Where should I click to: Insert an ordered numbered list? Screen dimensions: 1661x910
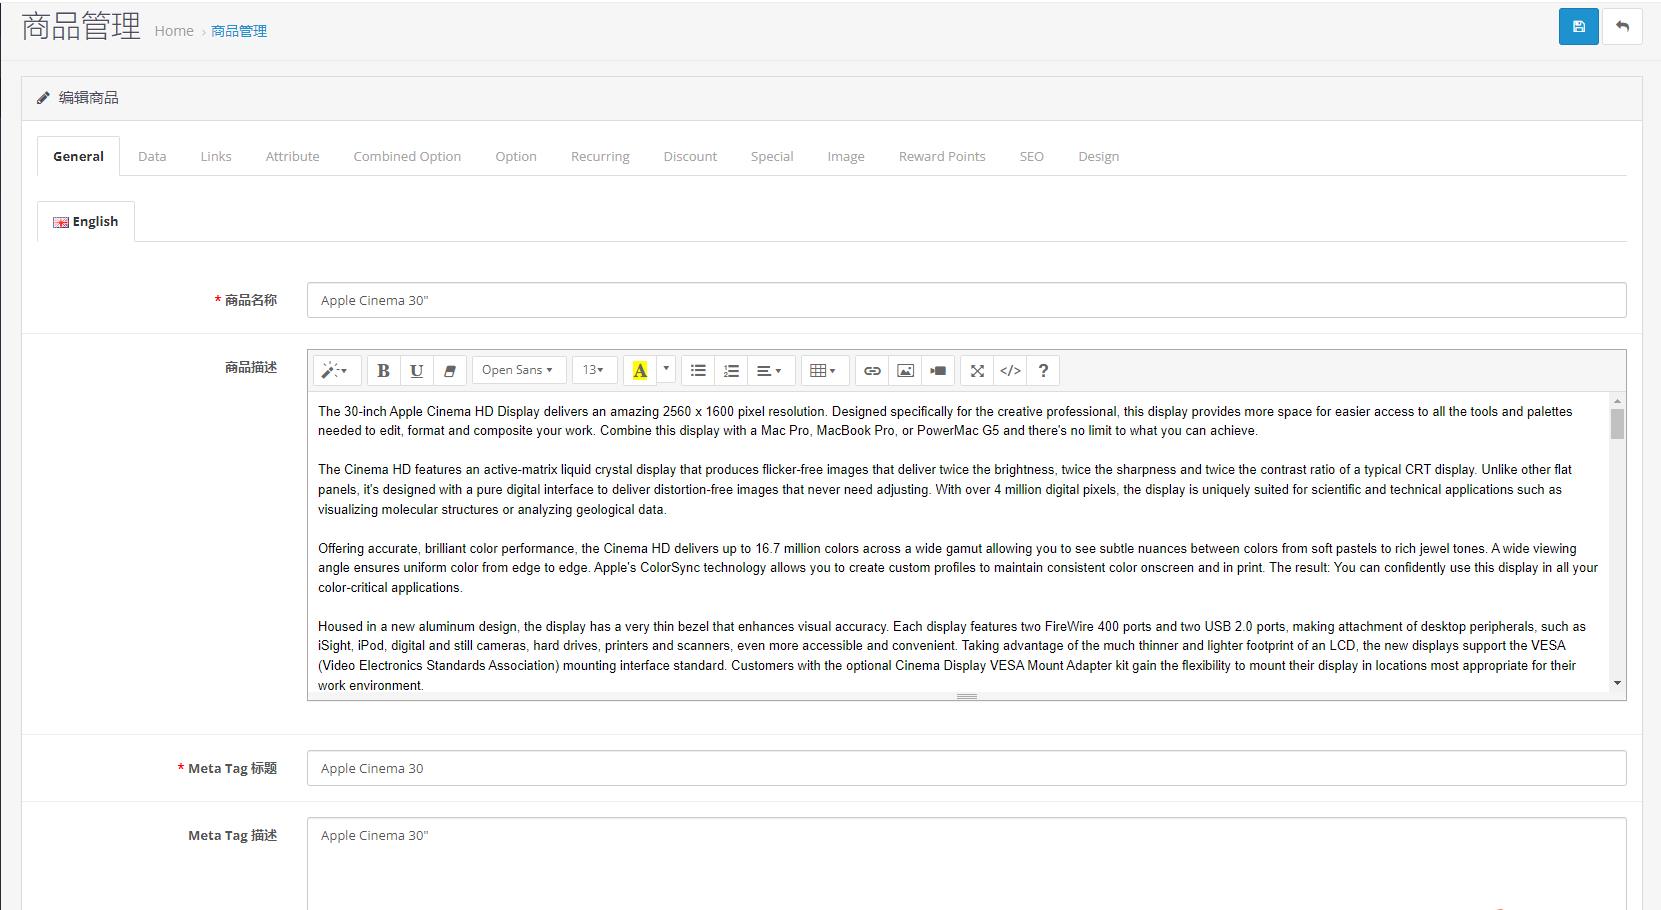[731, 371]
